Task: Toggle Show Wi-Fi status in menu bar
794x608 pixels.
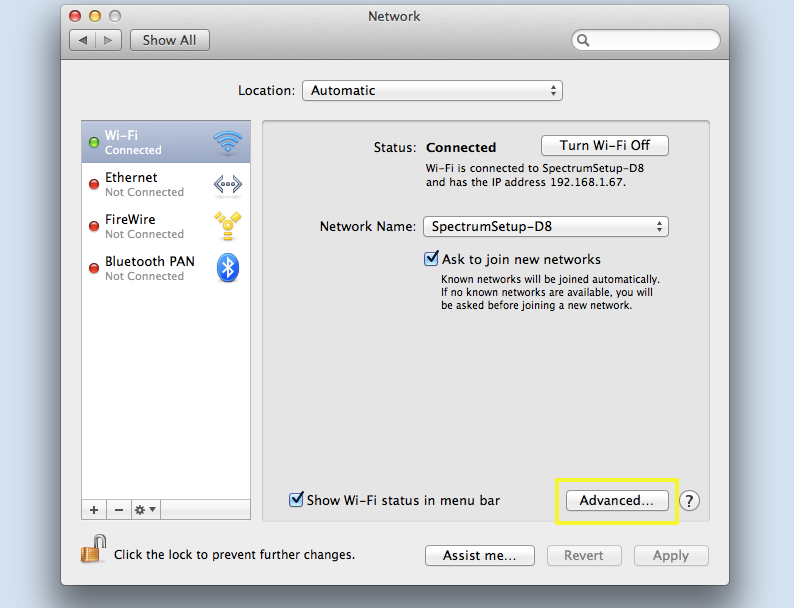Action: click(x=296, y=499)
